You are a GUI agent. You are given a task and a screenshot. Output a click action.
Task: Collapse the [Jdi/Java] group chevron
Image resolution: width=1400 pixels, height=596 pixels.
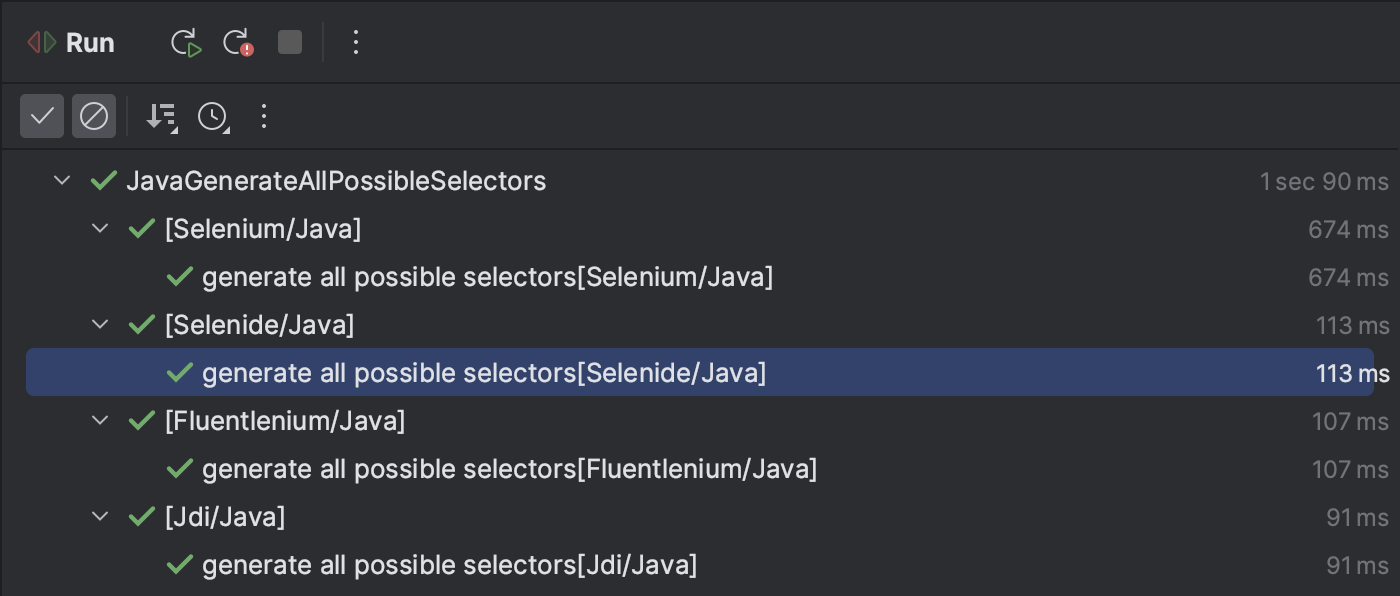click(x=100, y=517)
